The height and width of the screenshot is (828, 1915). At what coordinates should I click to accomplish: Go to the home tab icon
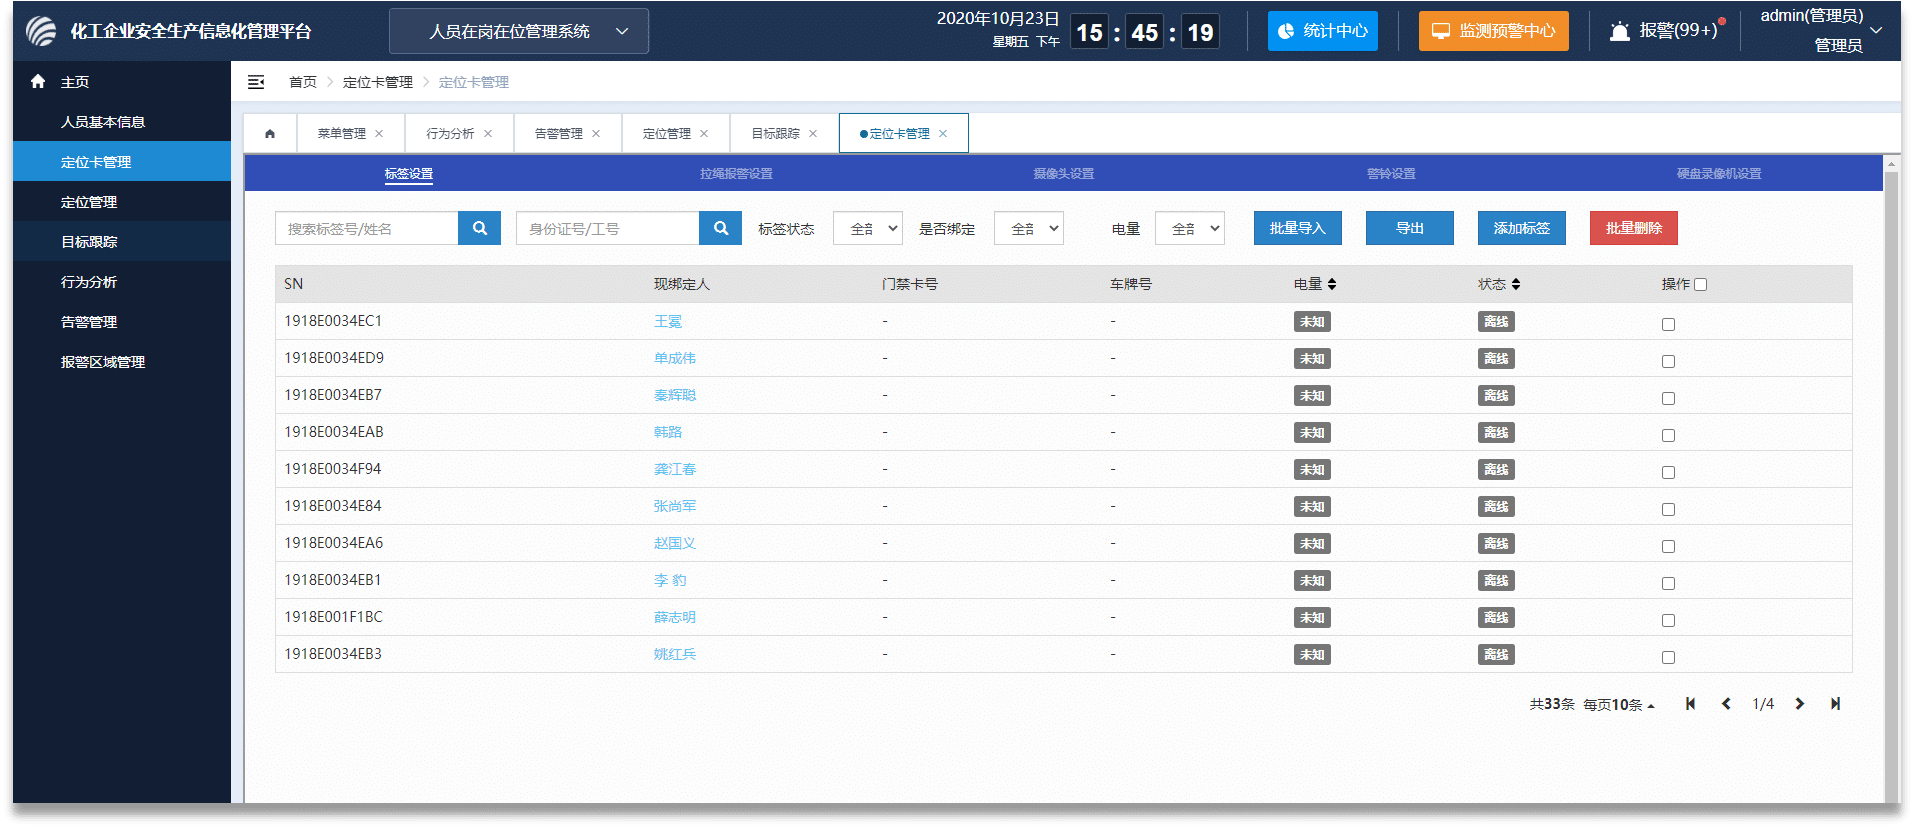coord(270,133)
